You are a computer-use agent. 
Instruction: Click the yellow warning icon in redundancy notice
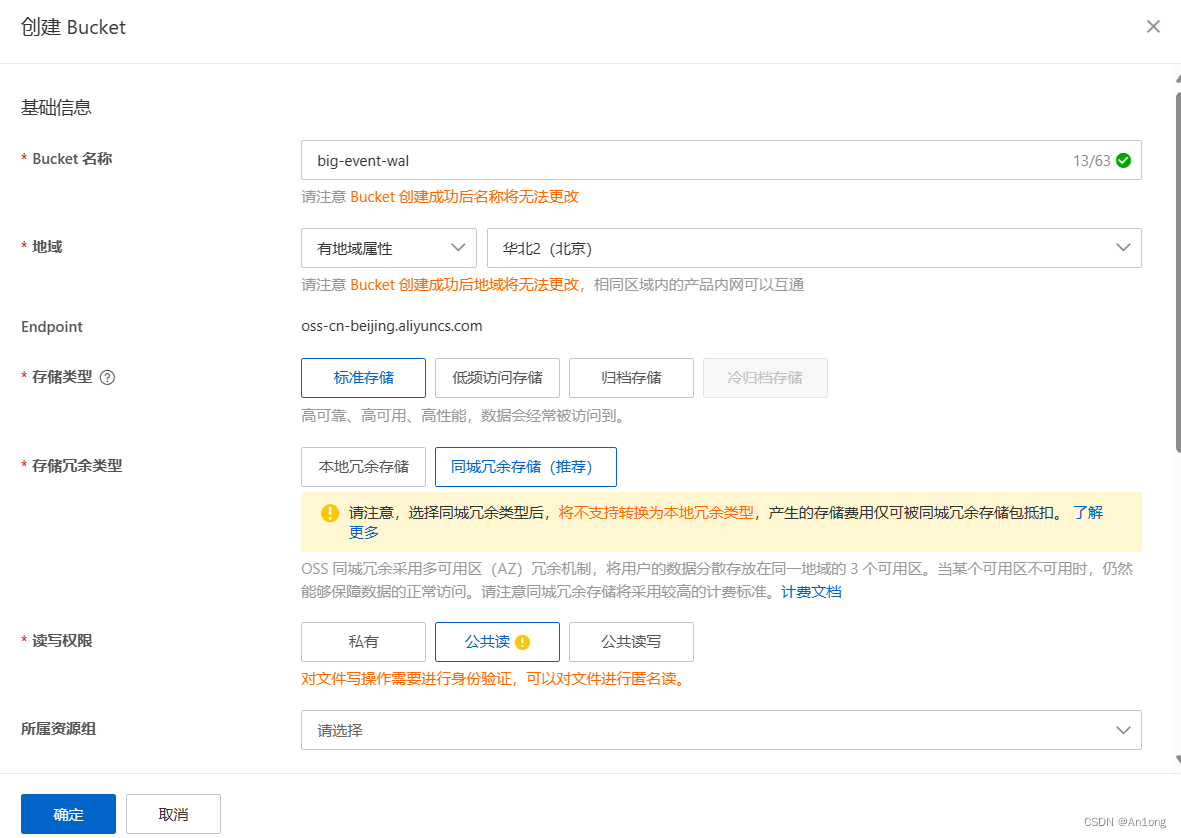(330, 513)
